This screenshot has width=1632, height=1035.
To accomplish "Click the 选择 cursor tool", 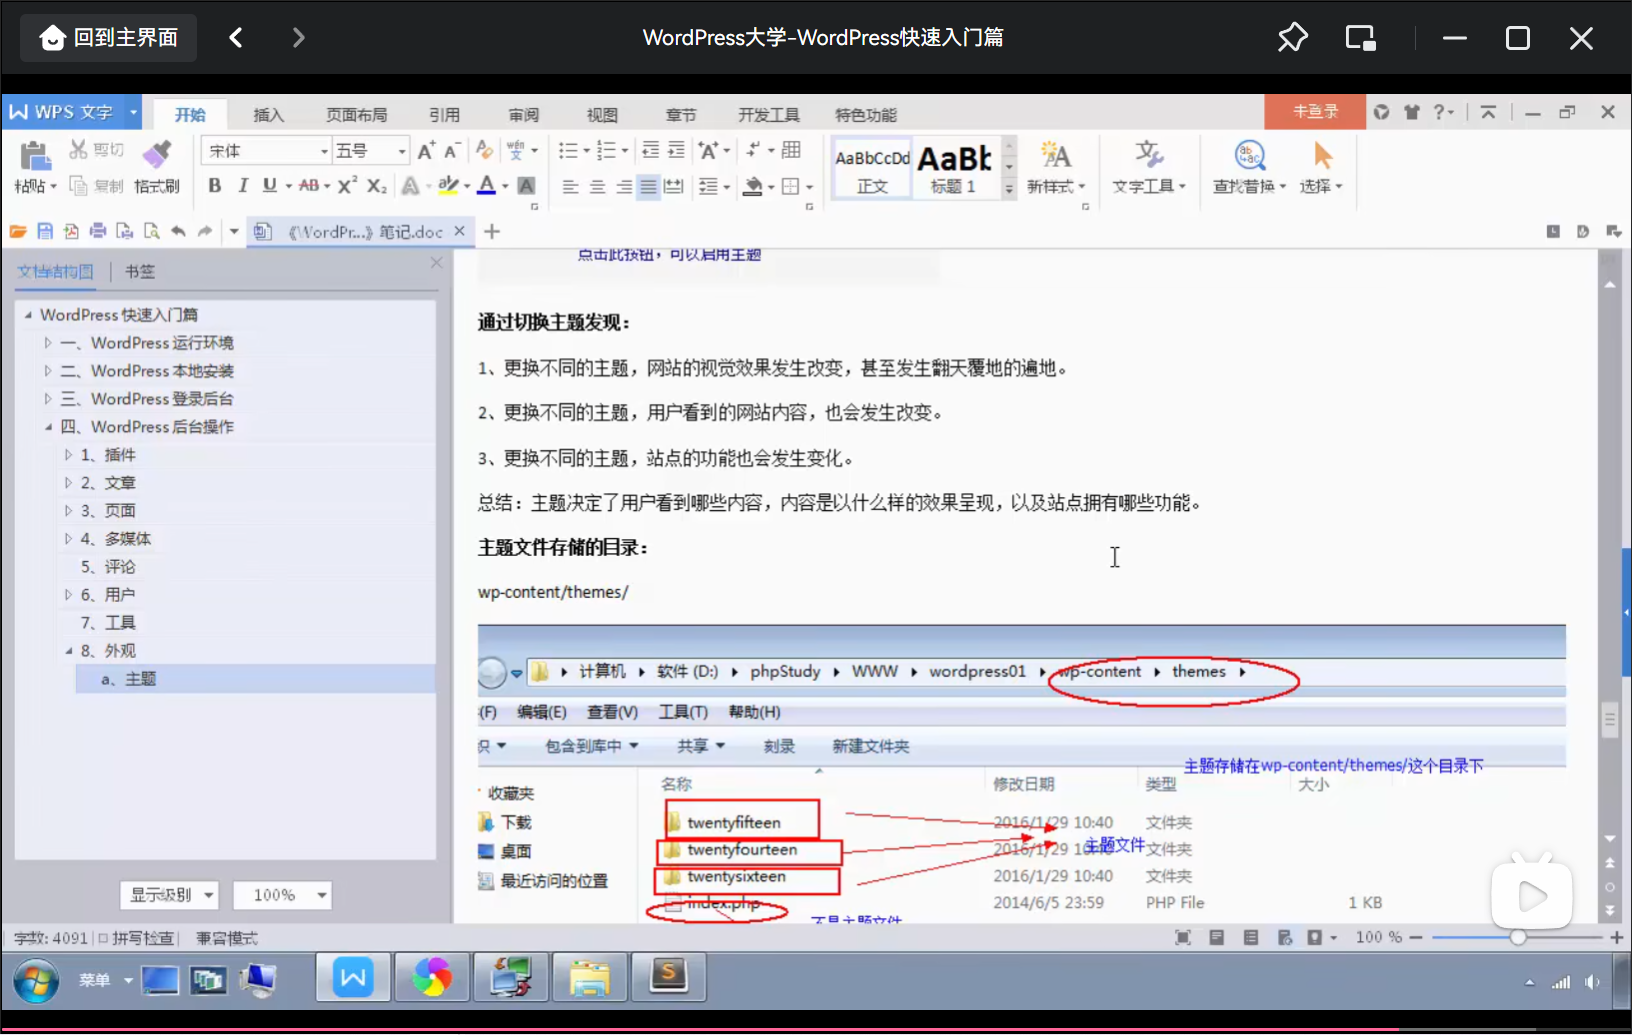I will click(1322, 167).
